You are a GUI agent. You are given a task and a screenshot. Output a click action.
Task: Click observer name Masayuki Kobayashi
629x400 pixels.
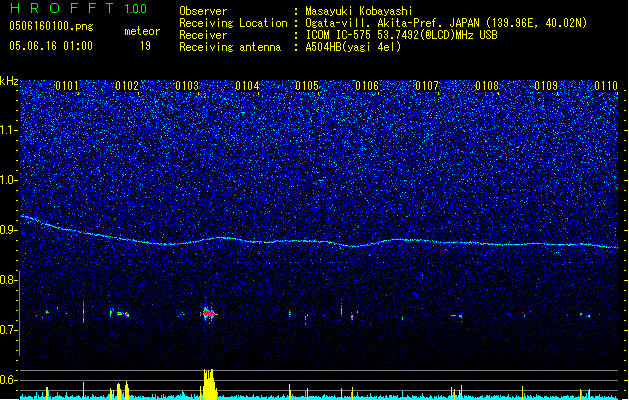[359, 11]
